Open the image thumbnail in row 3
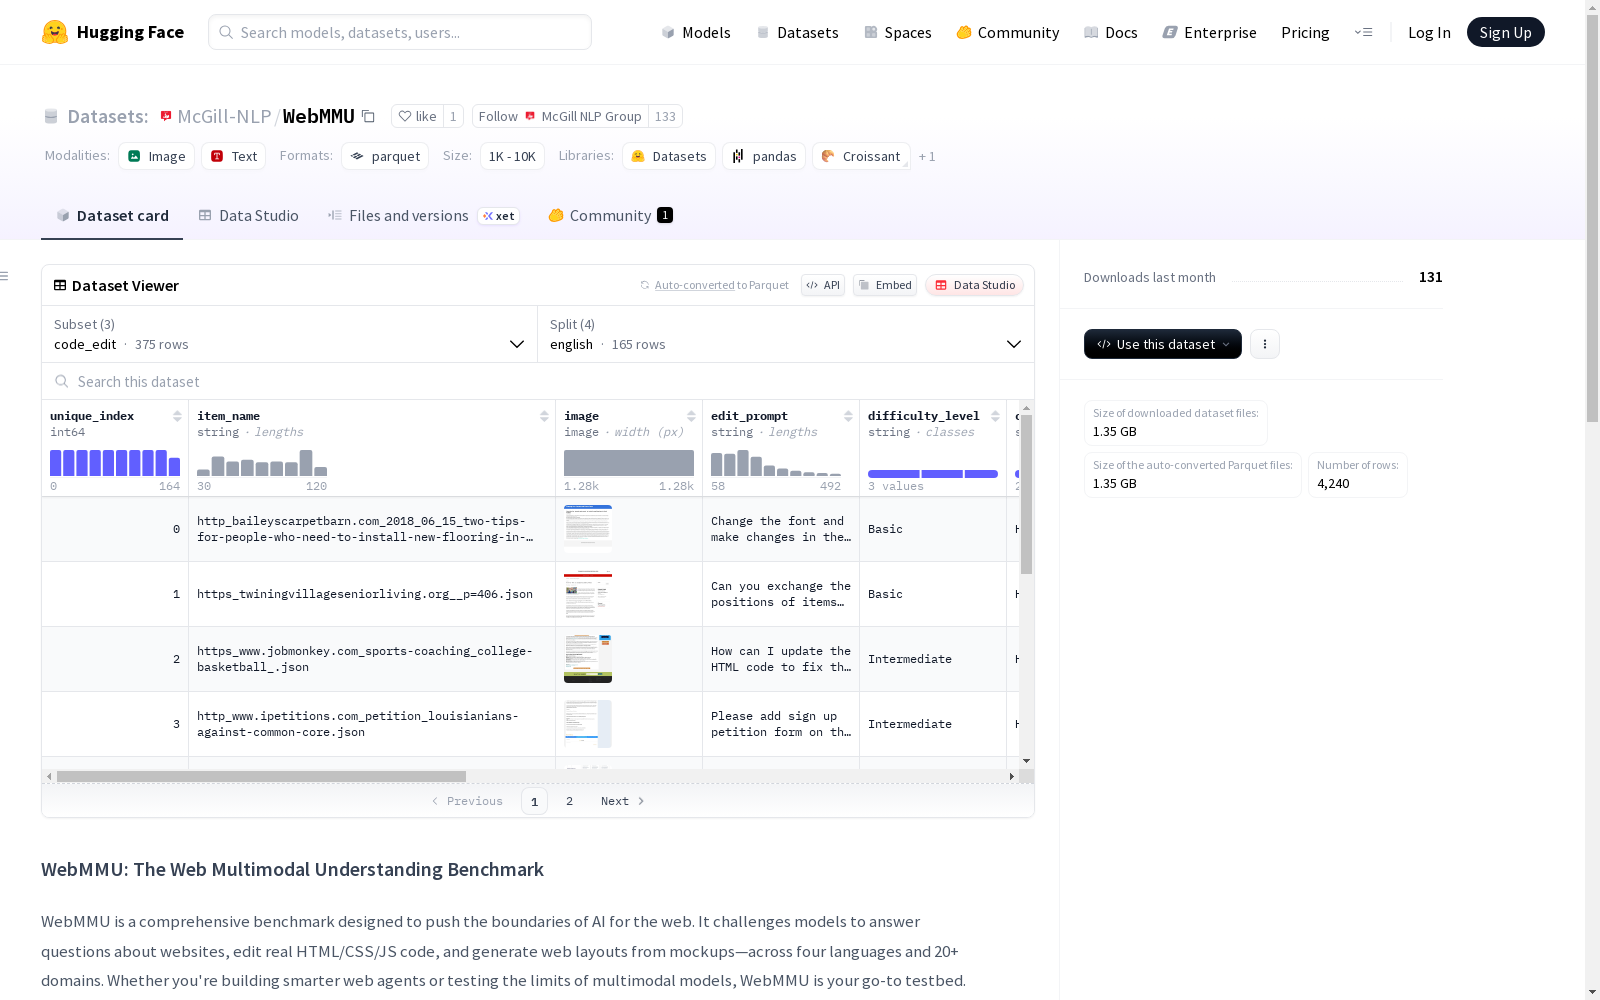This screenshot has width=1600, height=1000. [588, 724]
